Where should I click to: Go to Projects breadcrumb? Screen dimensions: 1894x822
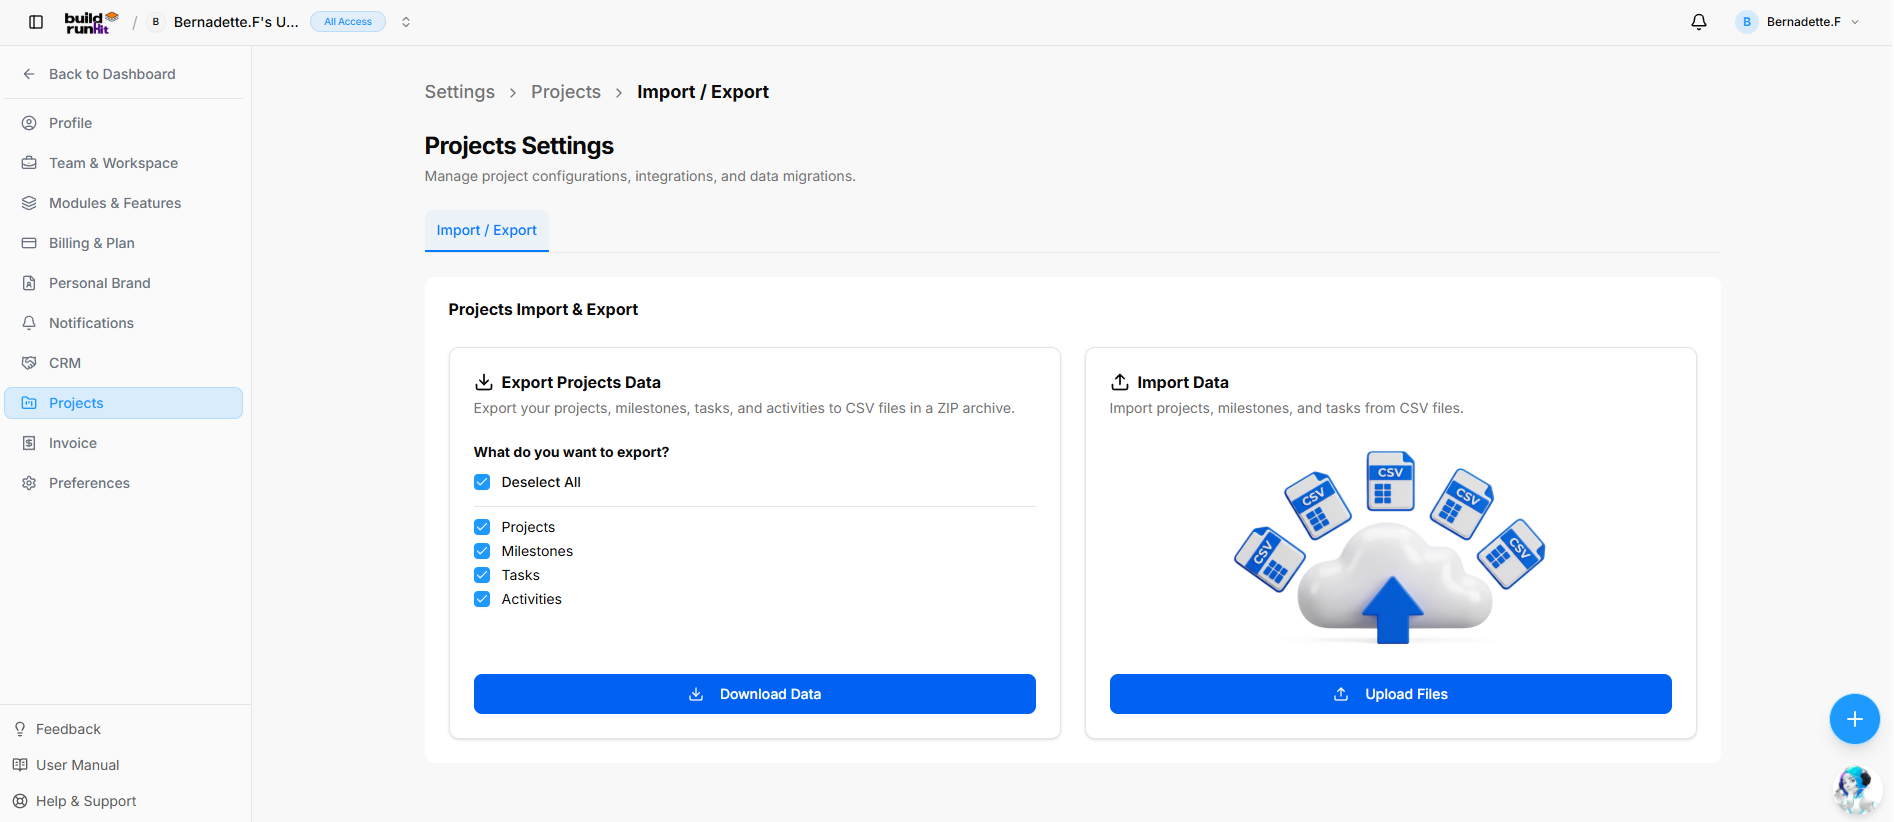pyautogui.click(x=566, y=92)
